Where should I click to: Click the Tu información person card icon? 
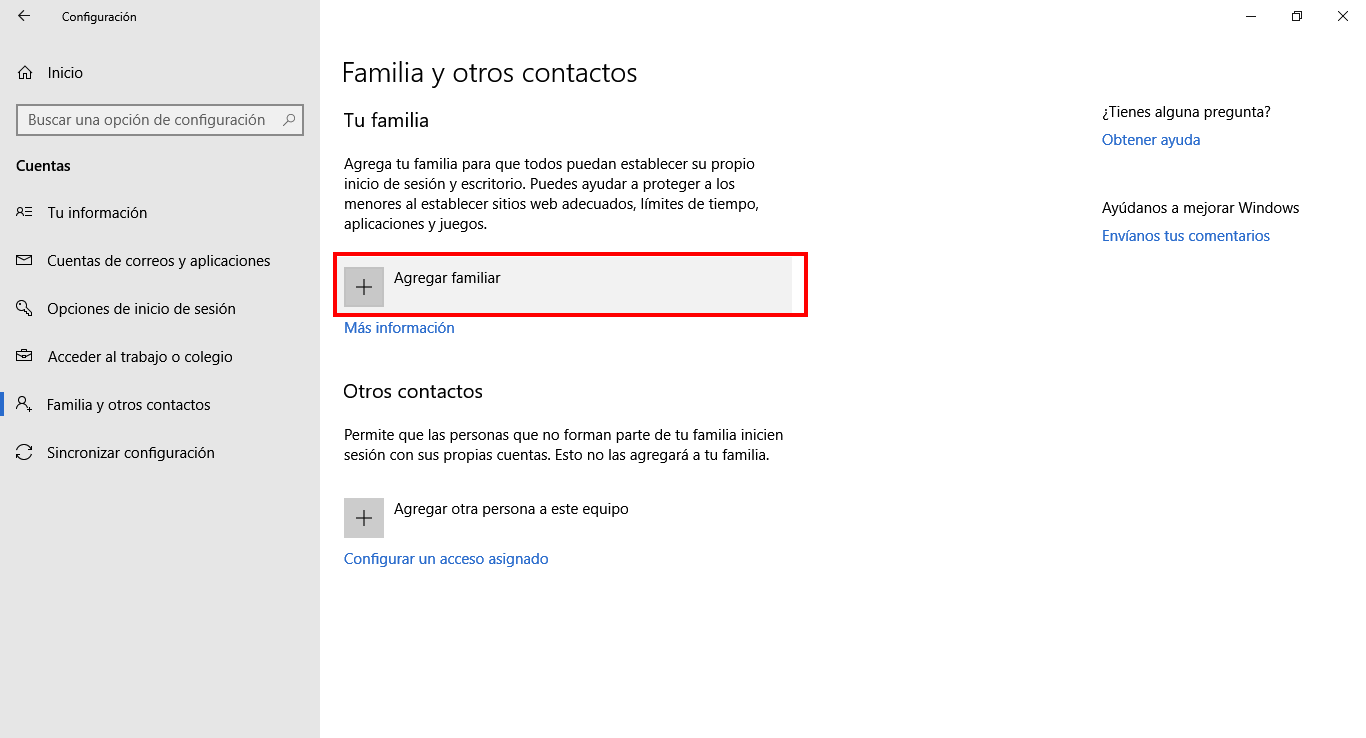click(25, 213)
